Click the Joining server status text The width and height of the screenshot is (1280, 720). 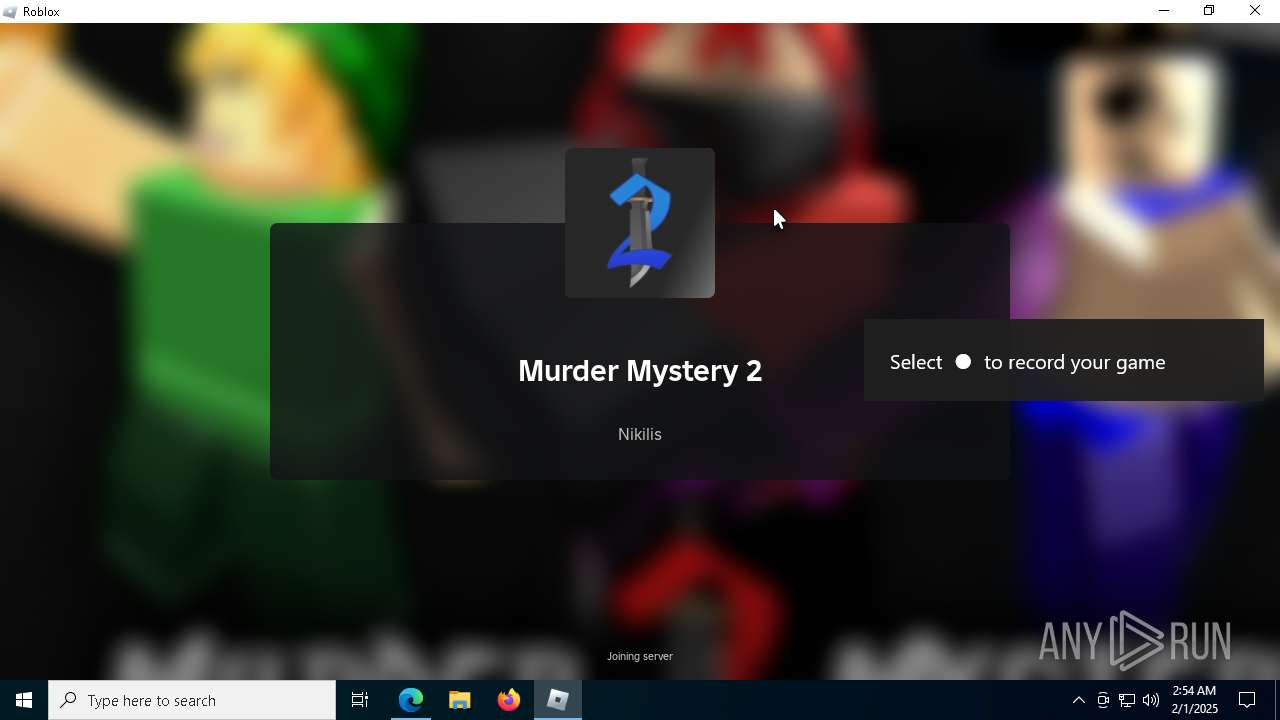click(640, 656)
